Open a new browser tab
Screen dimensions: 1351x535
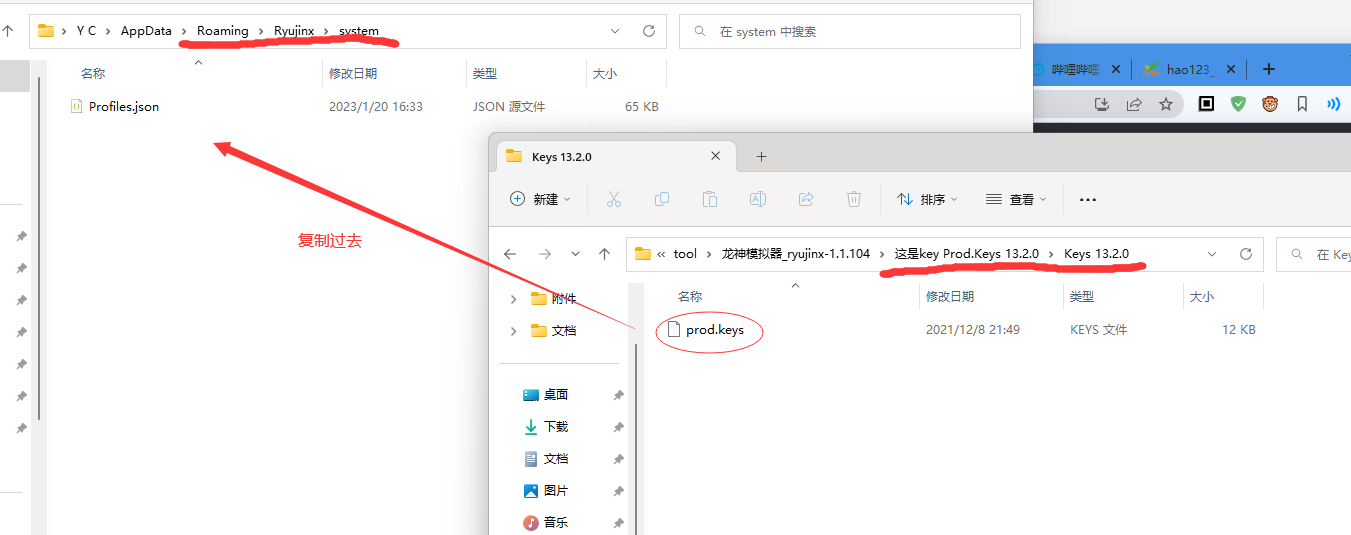click(x=1269, y=69)
